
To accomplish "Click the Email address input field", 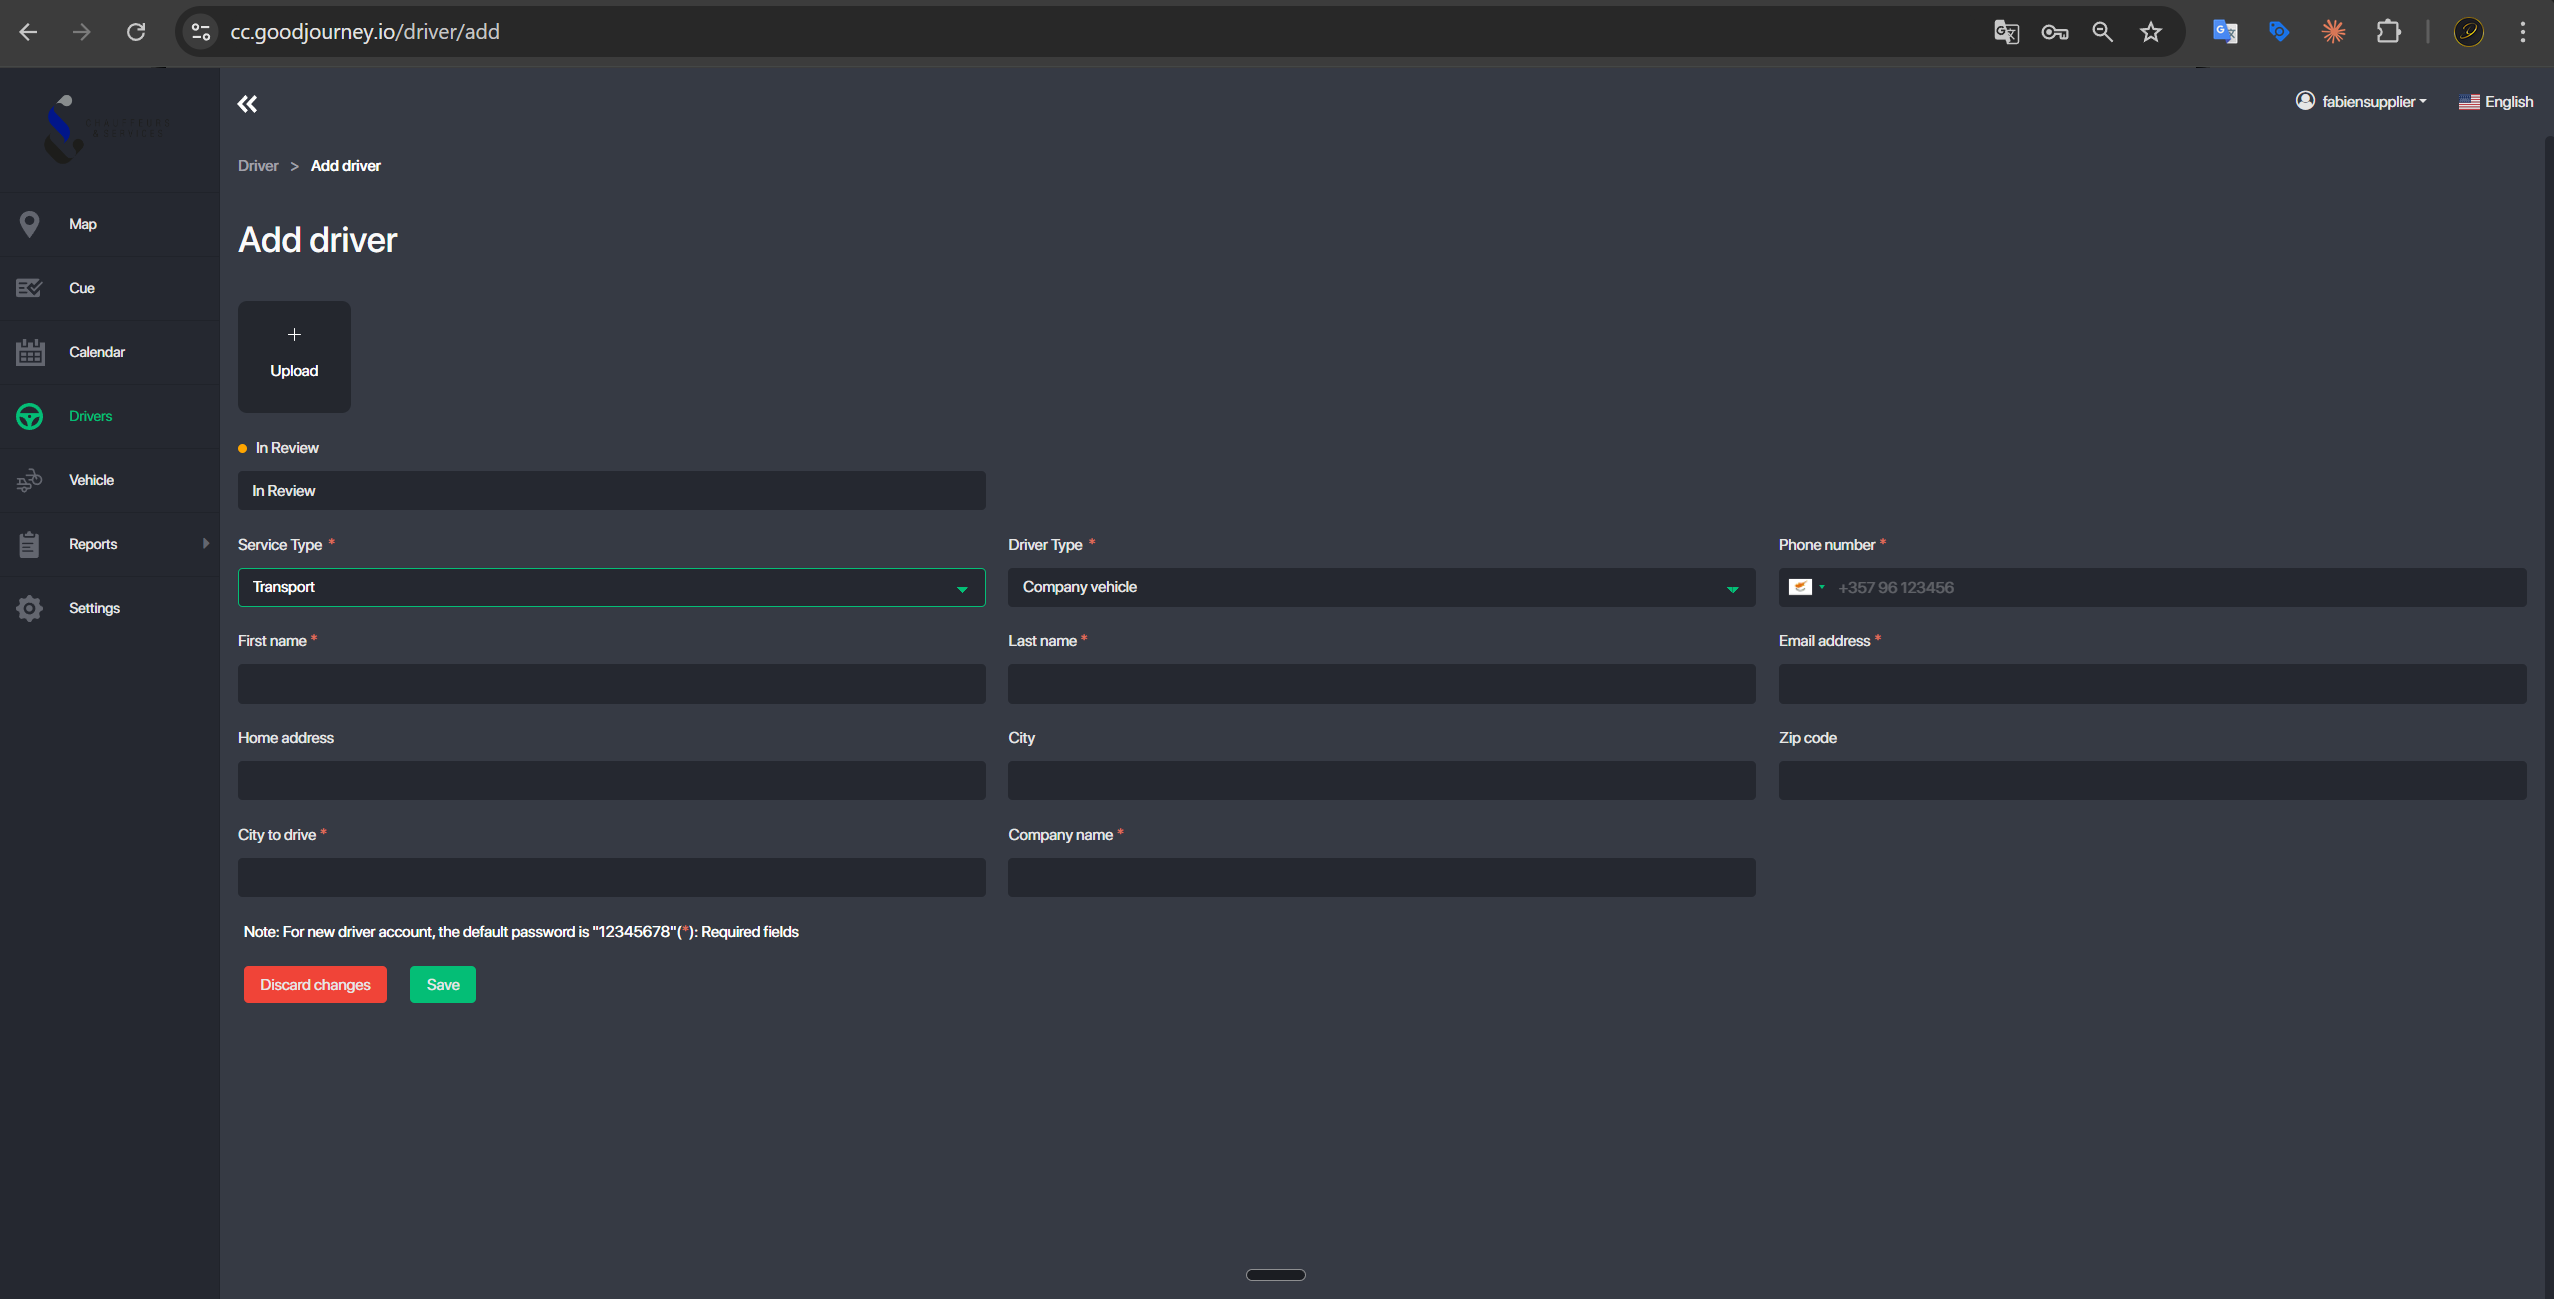I will pos(2152,684).
